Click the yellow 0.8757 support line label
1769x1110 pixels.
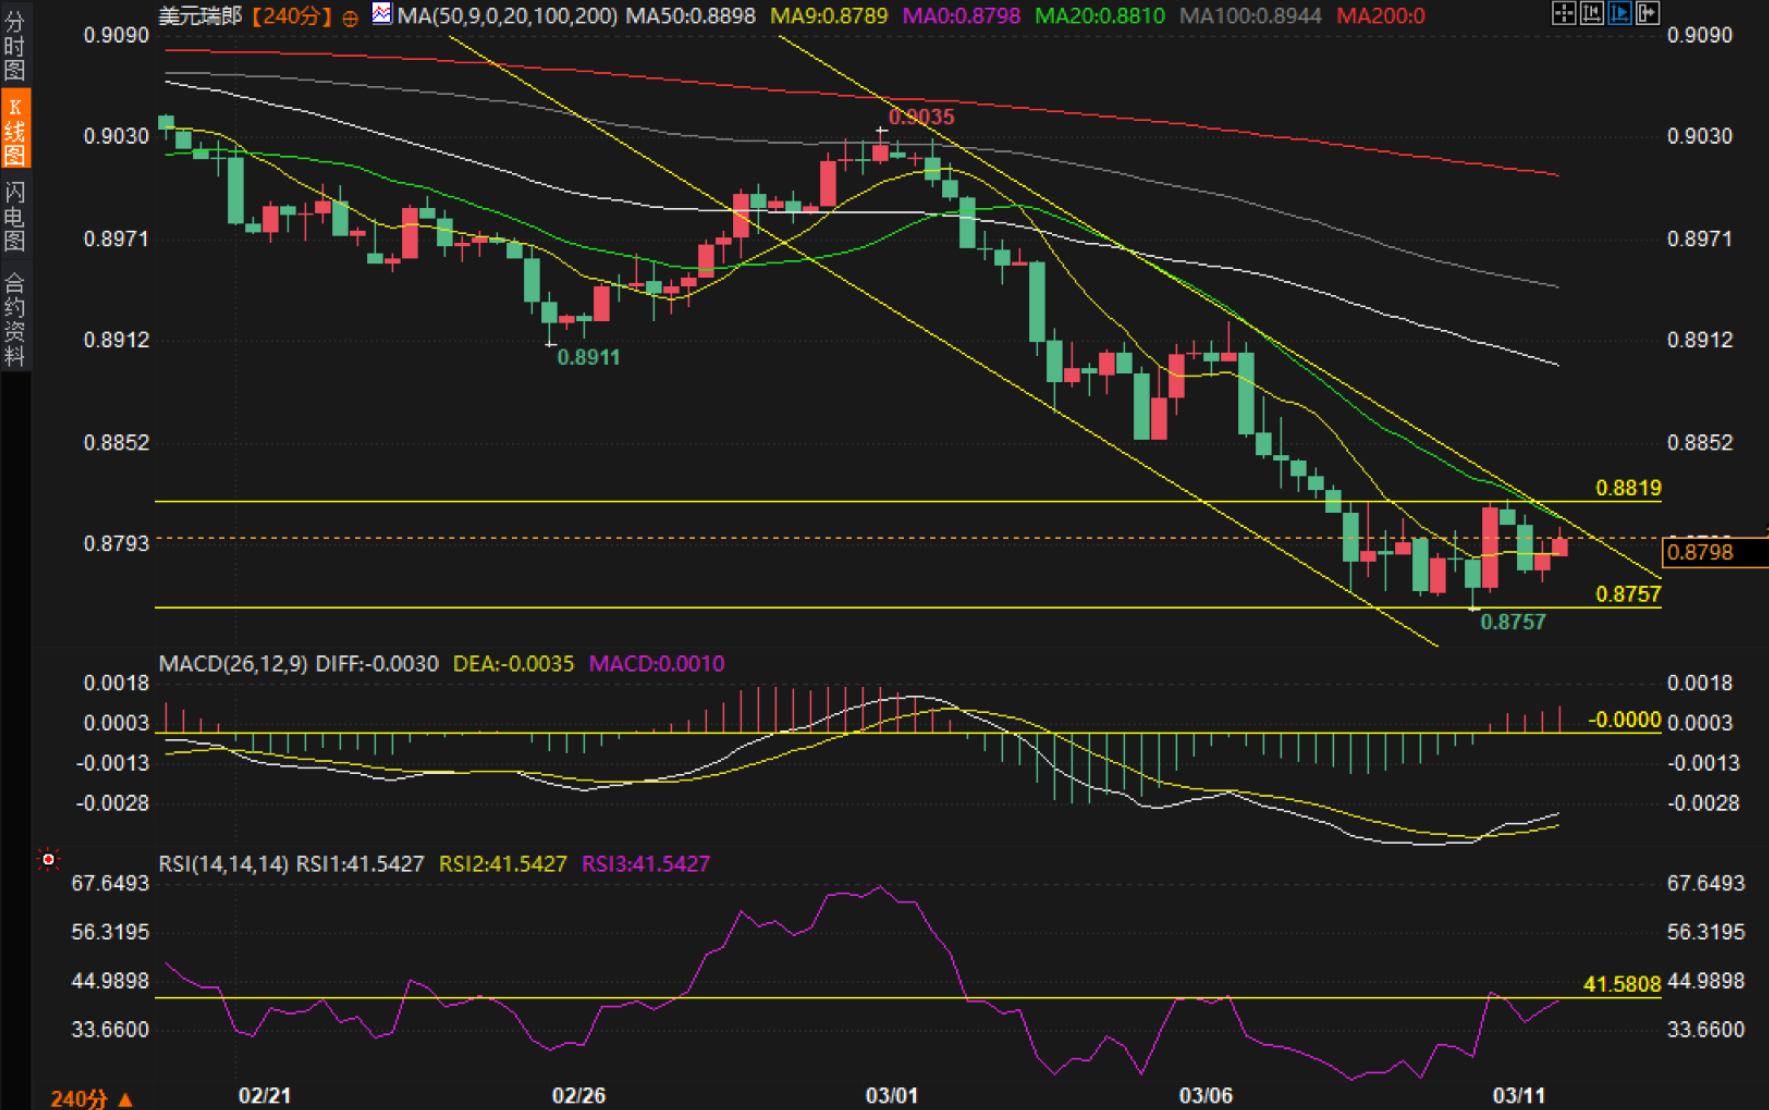(x=1628, y=594)
